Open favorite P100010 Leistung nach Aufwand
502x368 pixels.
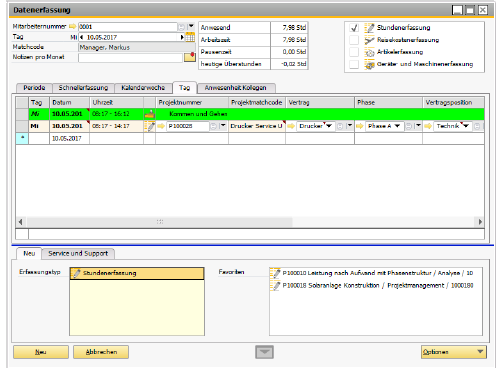coord(378,273)
